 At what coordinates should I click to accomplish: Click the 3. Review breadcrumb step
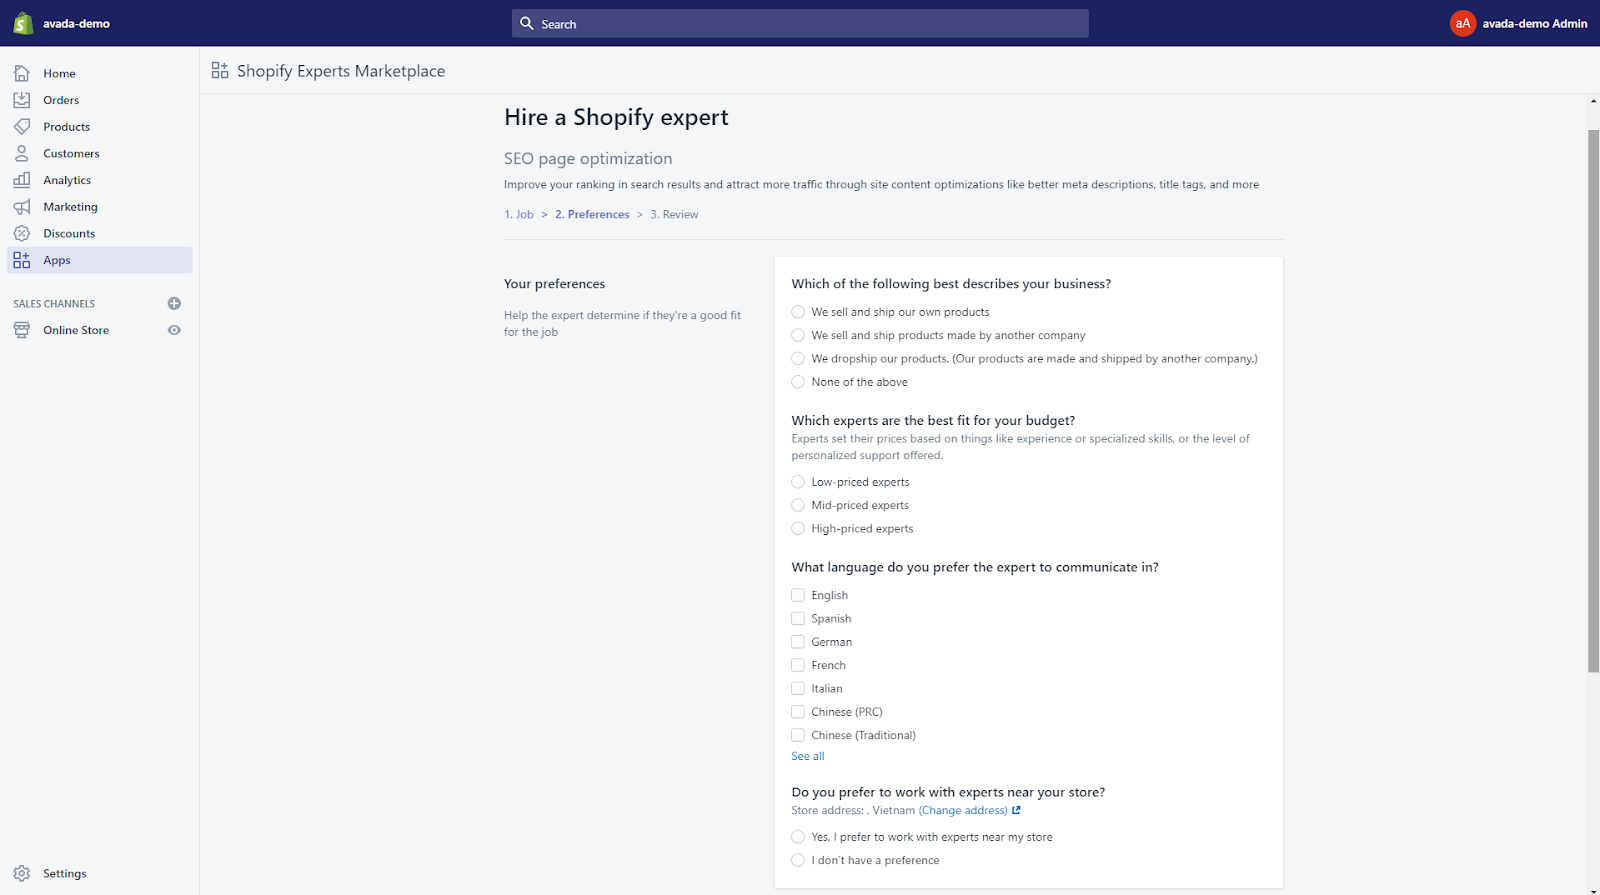point(674,214)
